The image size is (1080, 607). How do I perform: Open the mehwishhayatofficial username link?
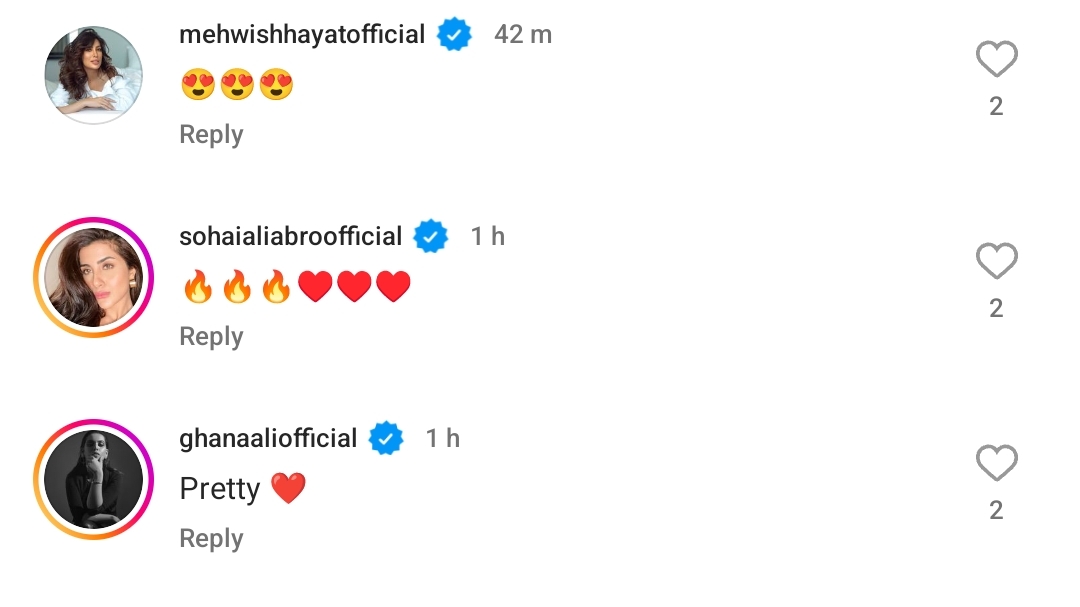pyautogui.click(x=302, y=35)
